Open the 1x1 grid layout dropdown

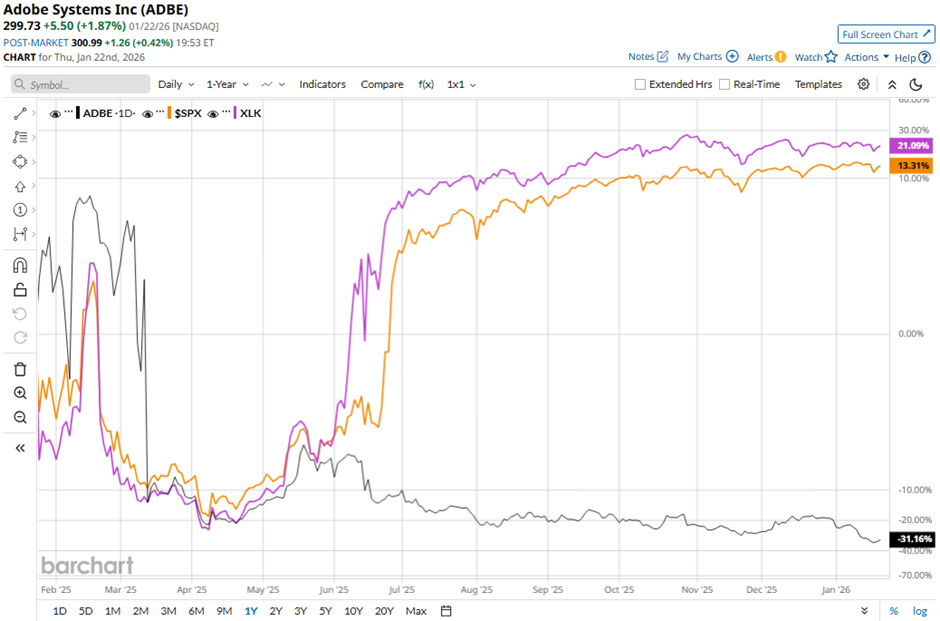tap(461, 85)
